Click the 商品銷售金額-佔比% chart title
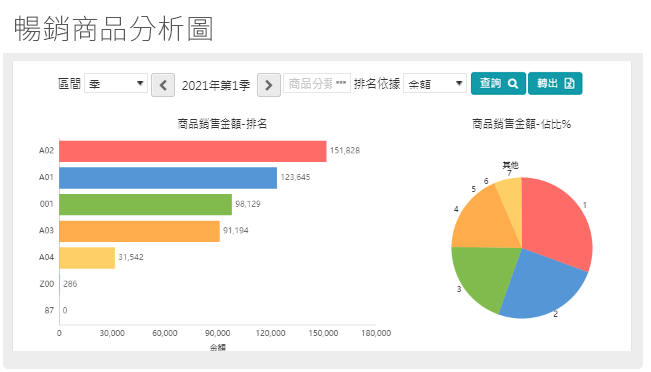The image size is (651, 372). pyautogui.click(x=521, y=124)
